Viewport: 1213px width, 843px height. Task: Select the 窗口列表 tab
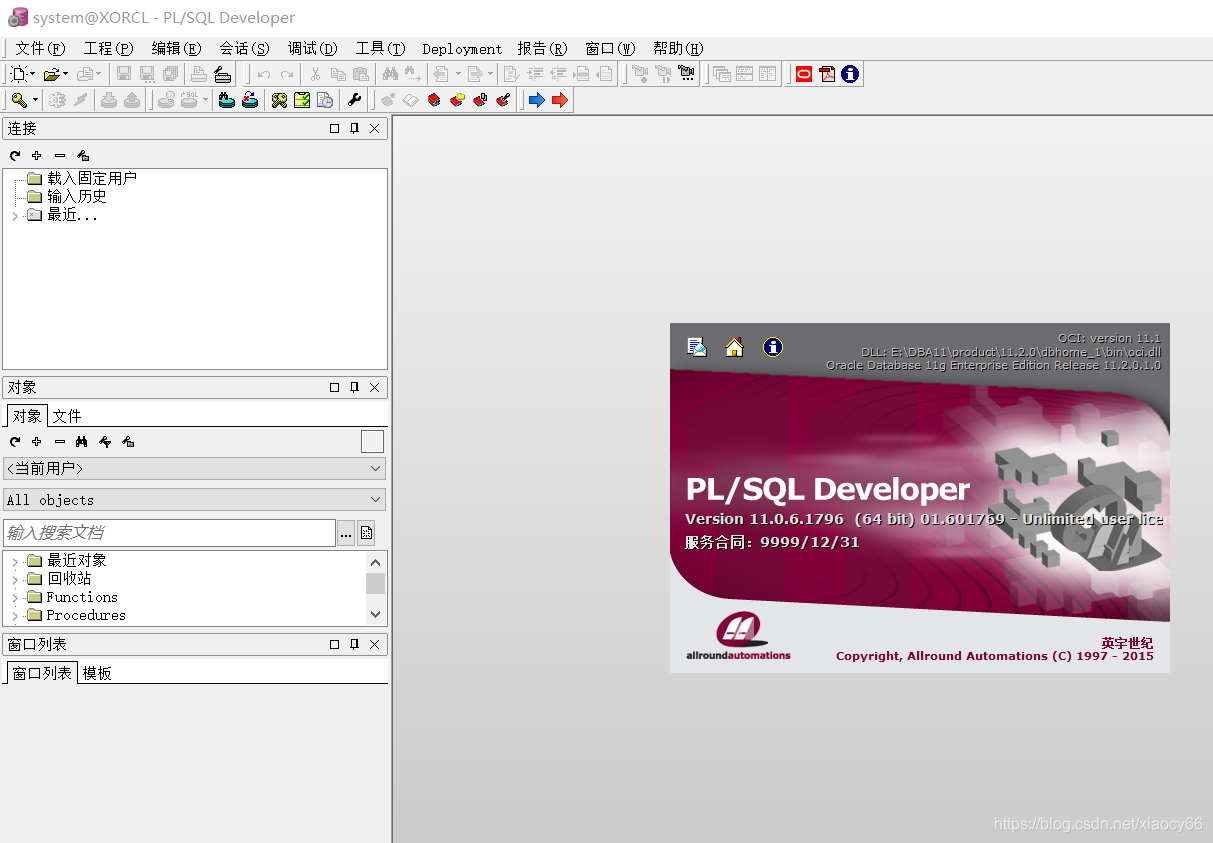(x=42, y=673)
